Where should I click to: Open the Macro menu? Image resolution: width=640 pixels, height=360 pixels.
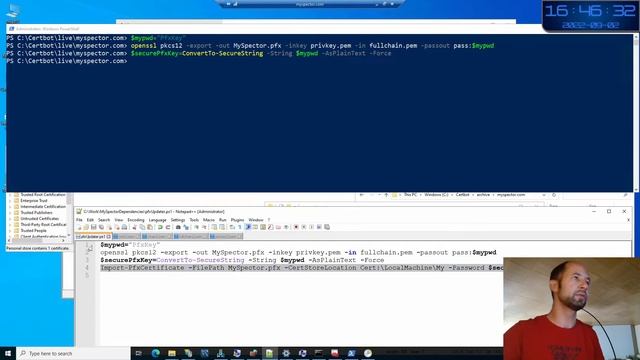[x=209, y=220]
